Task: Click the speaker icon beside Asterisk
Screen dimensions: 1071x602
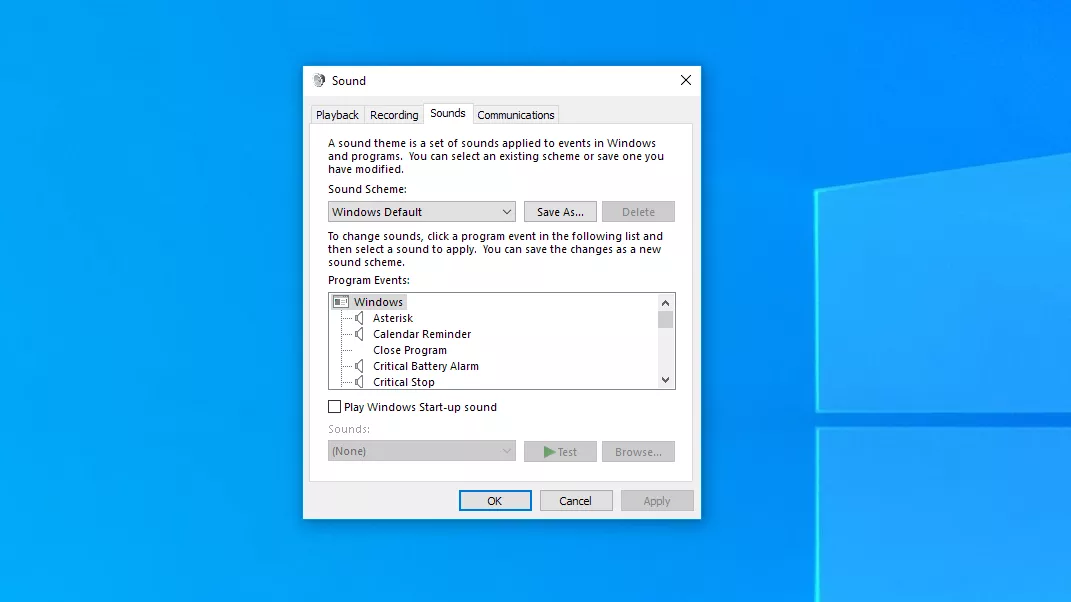Action: 359,318
